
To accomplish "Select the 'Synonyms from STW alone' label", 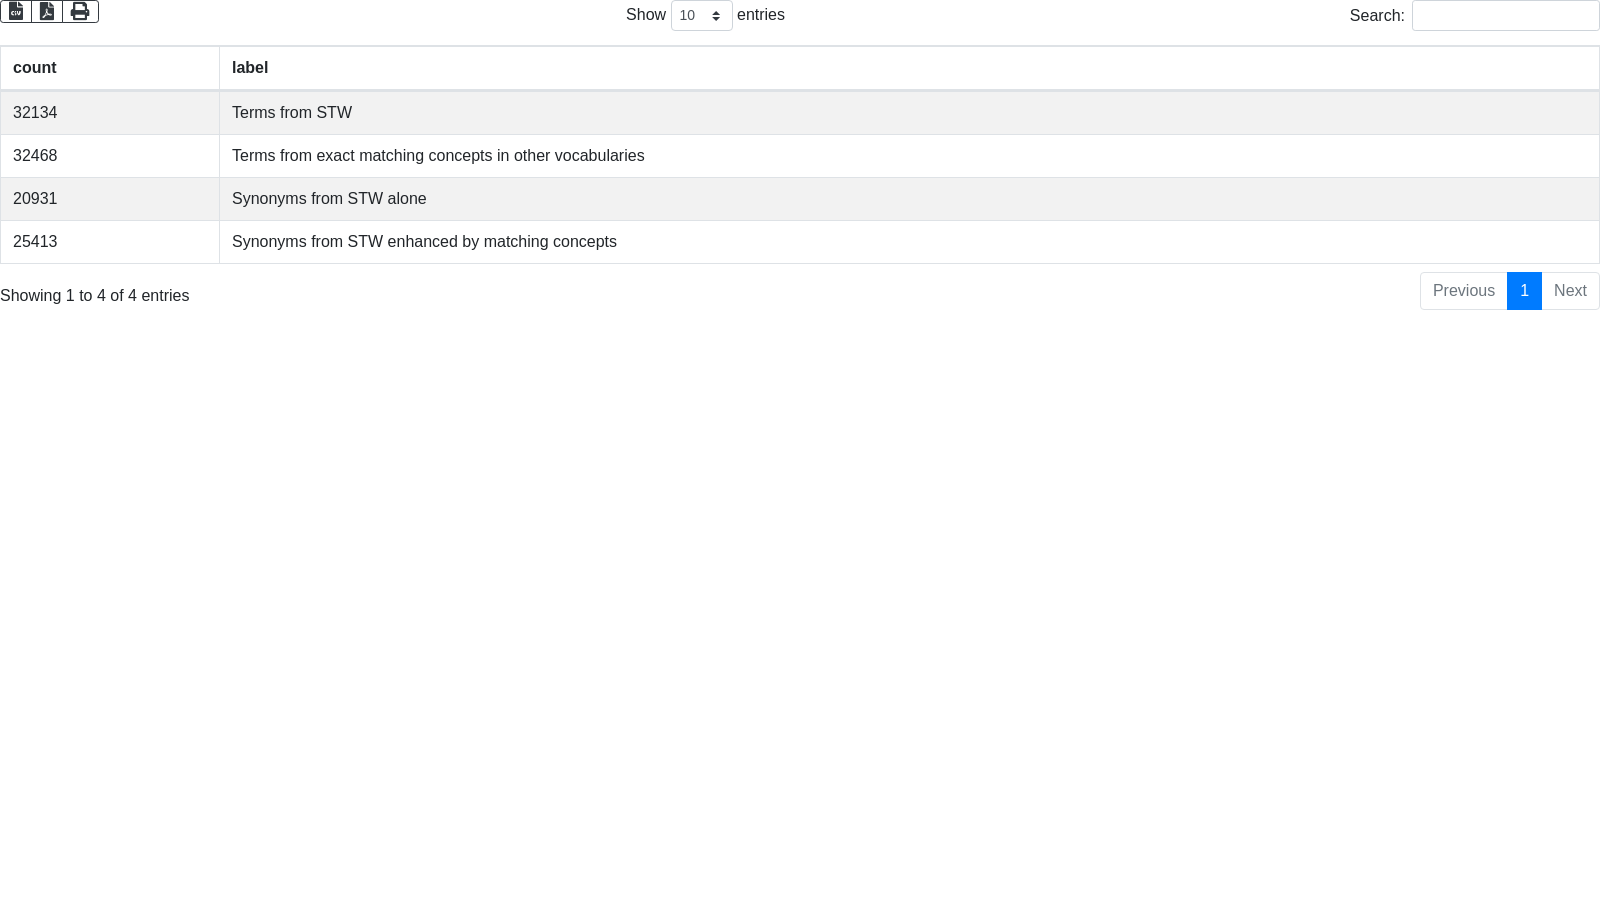I will [x=329, y=199].
